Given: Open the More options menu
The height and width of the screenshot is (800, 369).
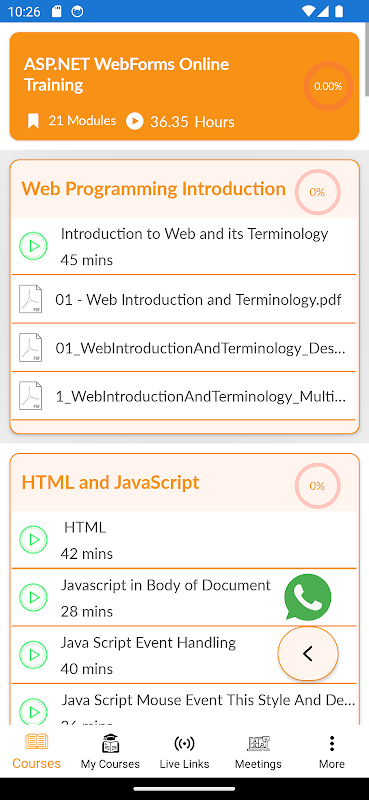Looking at the screenshot, I should [332, 751].
